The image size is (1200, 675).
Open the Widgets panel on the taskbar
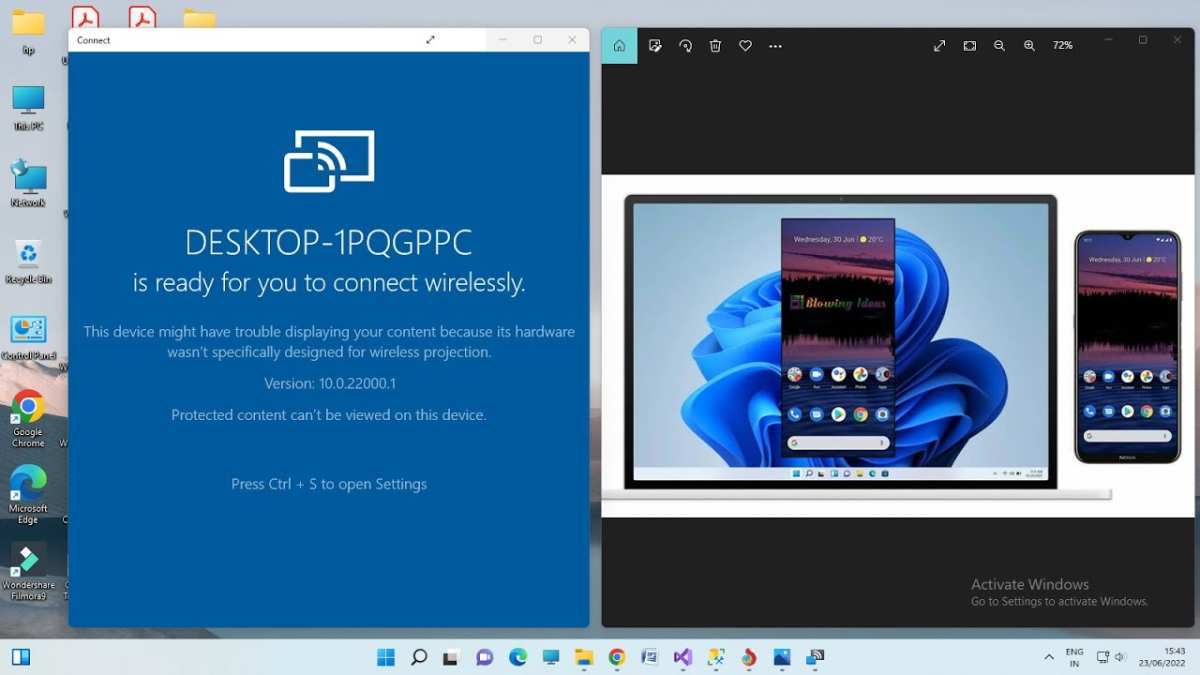pos(21,657)
